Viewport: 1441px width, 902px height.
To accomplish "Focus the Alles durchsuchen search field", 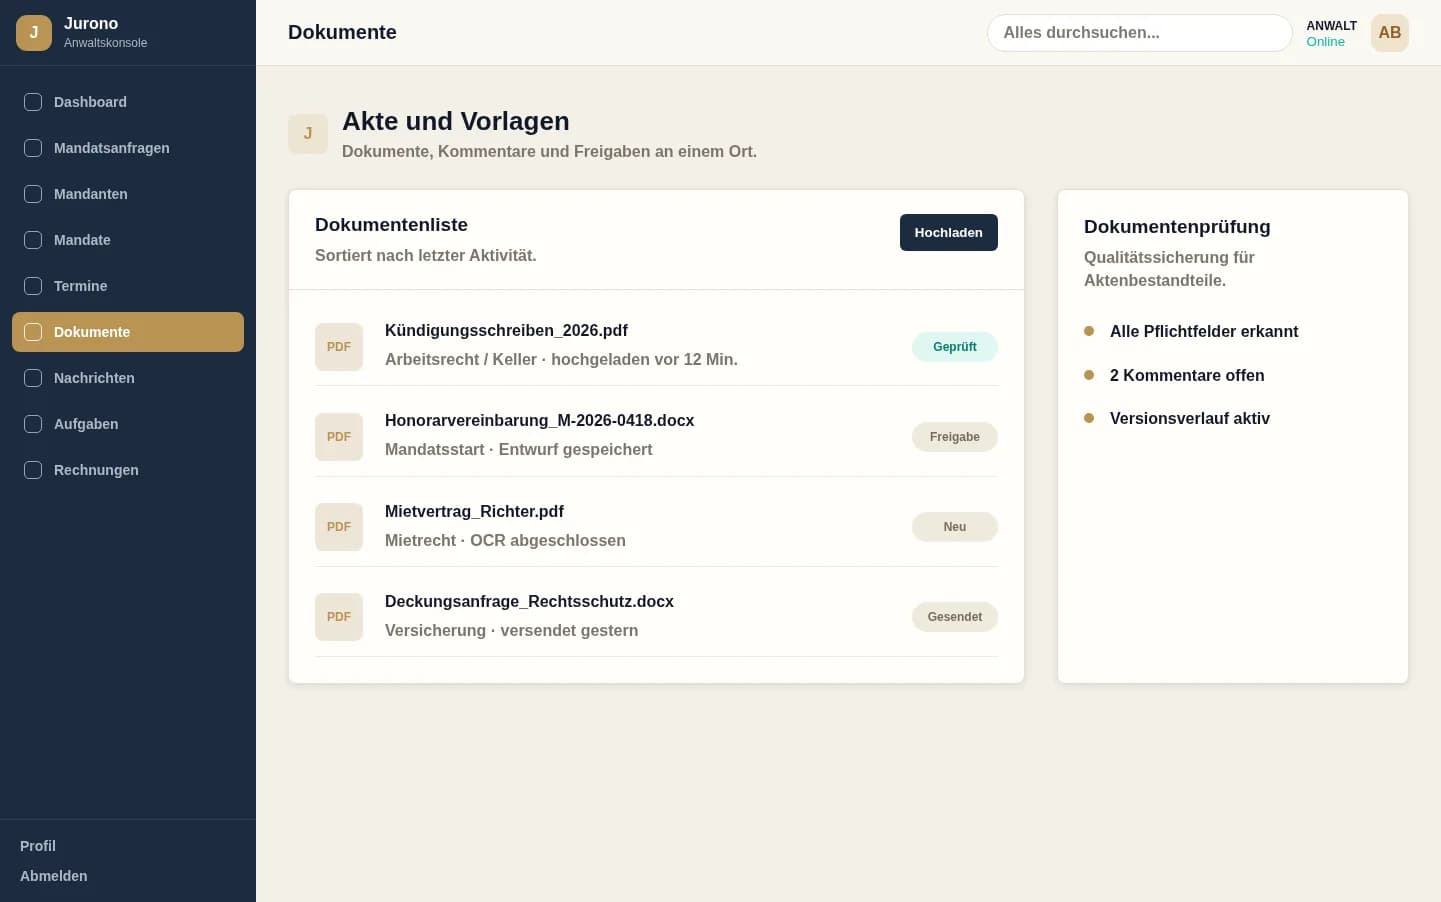I will pyautogui.click(x=1140, y=33).
